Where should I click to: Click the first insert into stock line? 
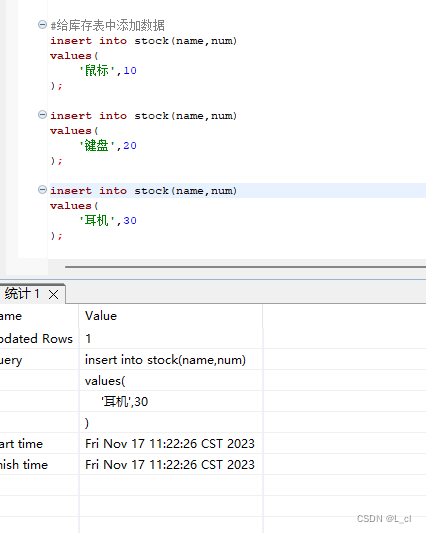[x=143, y=41]
